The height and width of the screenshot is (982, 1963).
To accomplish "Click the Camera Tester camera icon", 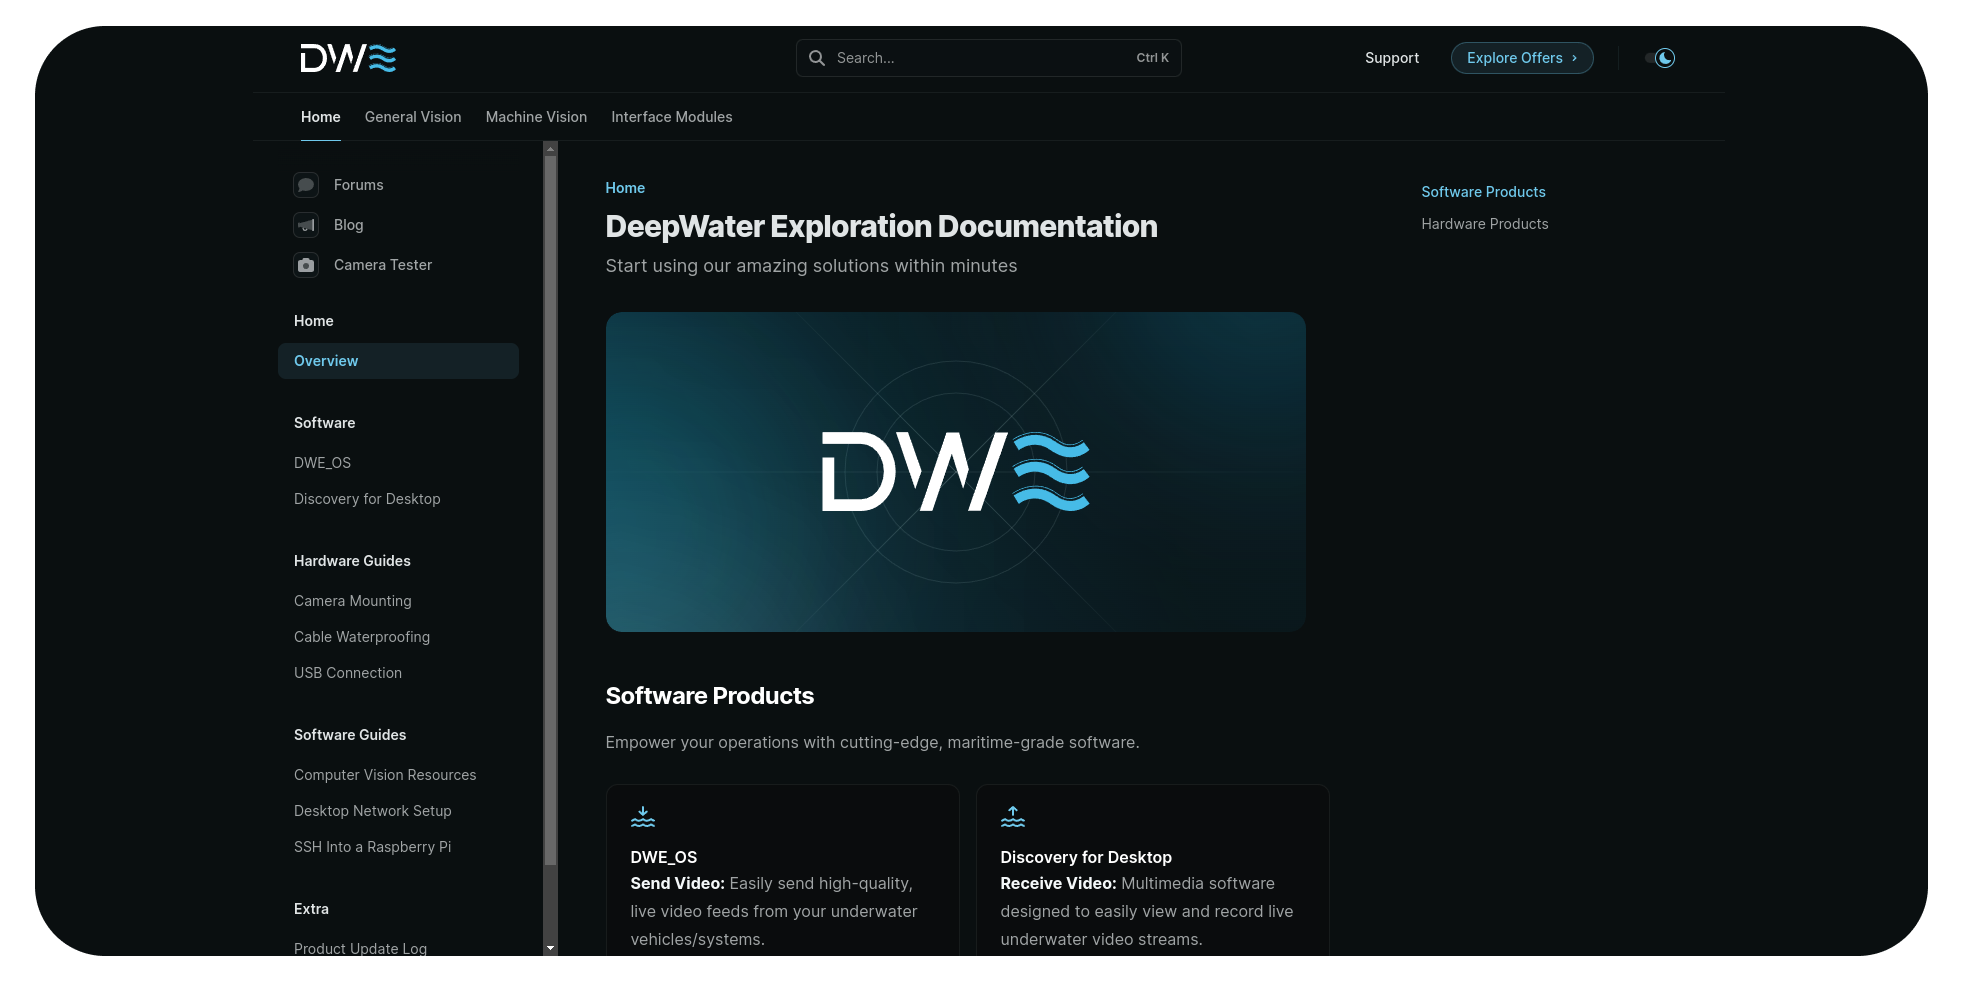I will point(306,265).
